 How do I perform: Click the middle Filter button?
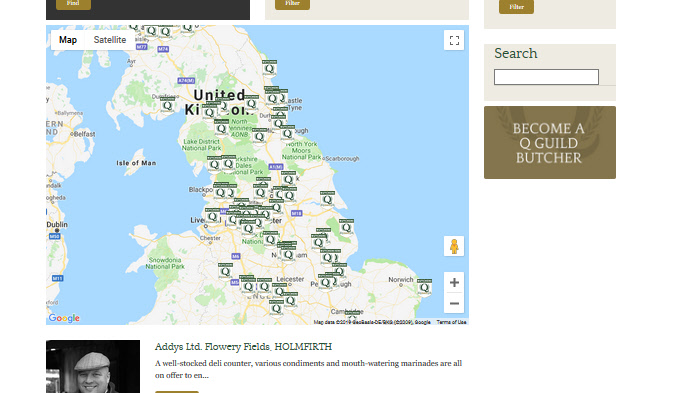tap(292, 4)
